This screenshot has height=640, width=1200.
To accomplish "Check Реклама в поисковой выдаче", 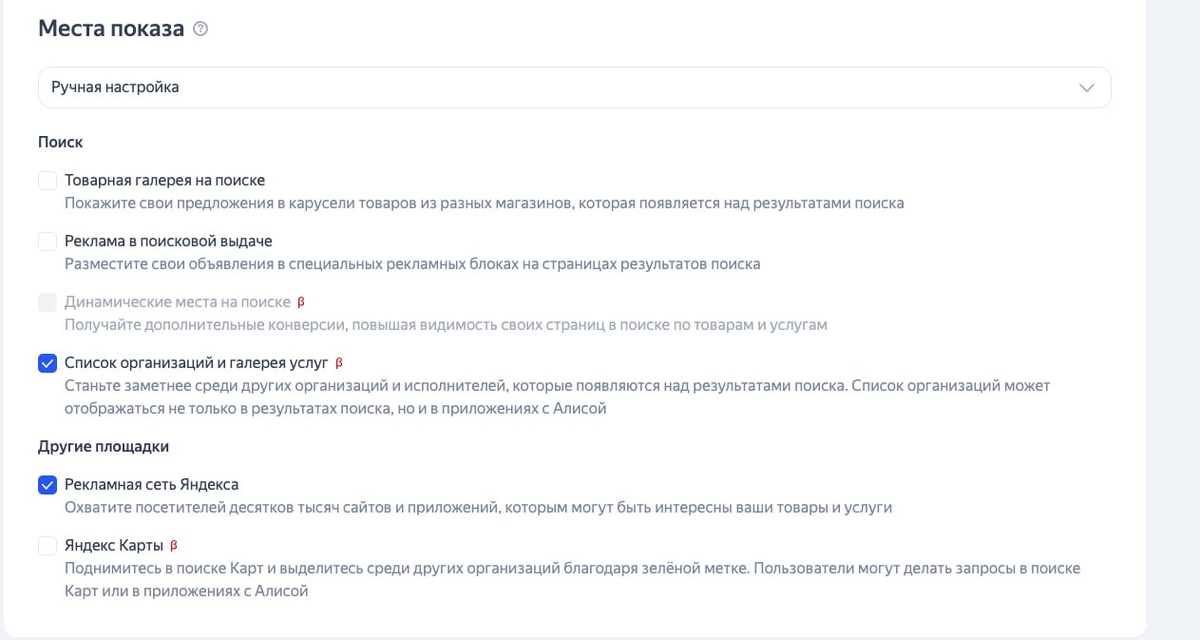I will pos(47,242).
